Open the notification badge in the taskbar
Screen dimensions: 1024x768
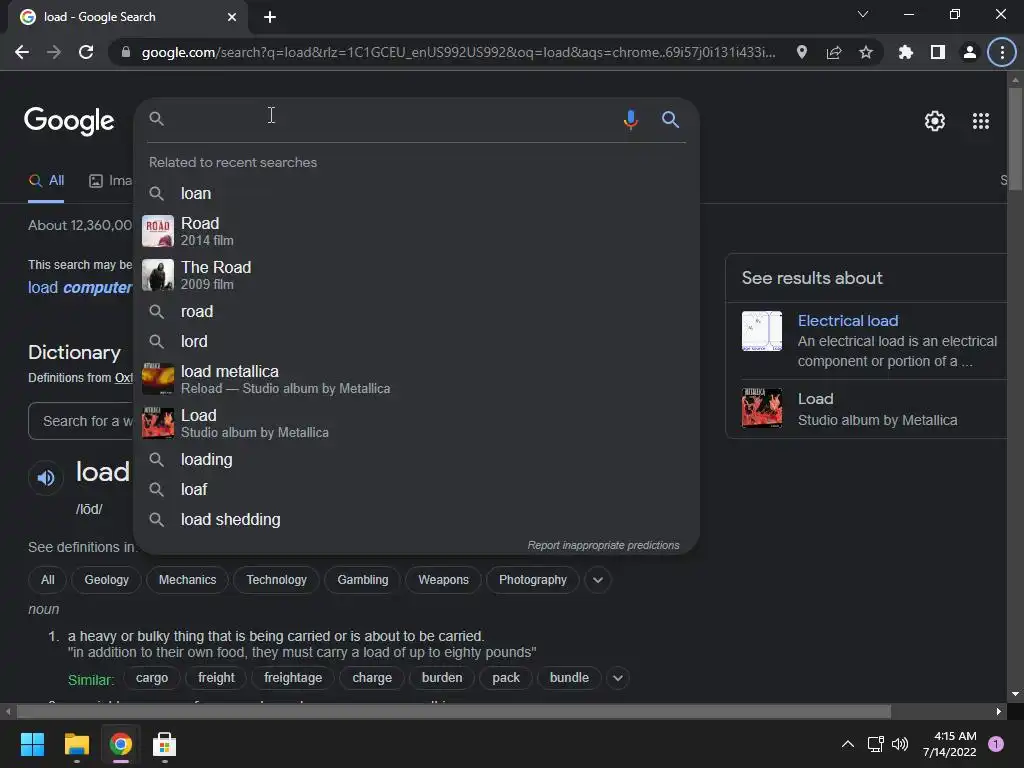coord(995,744)
